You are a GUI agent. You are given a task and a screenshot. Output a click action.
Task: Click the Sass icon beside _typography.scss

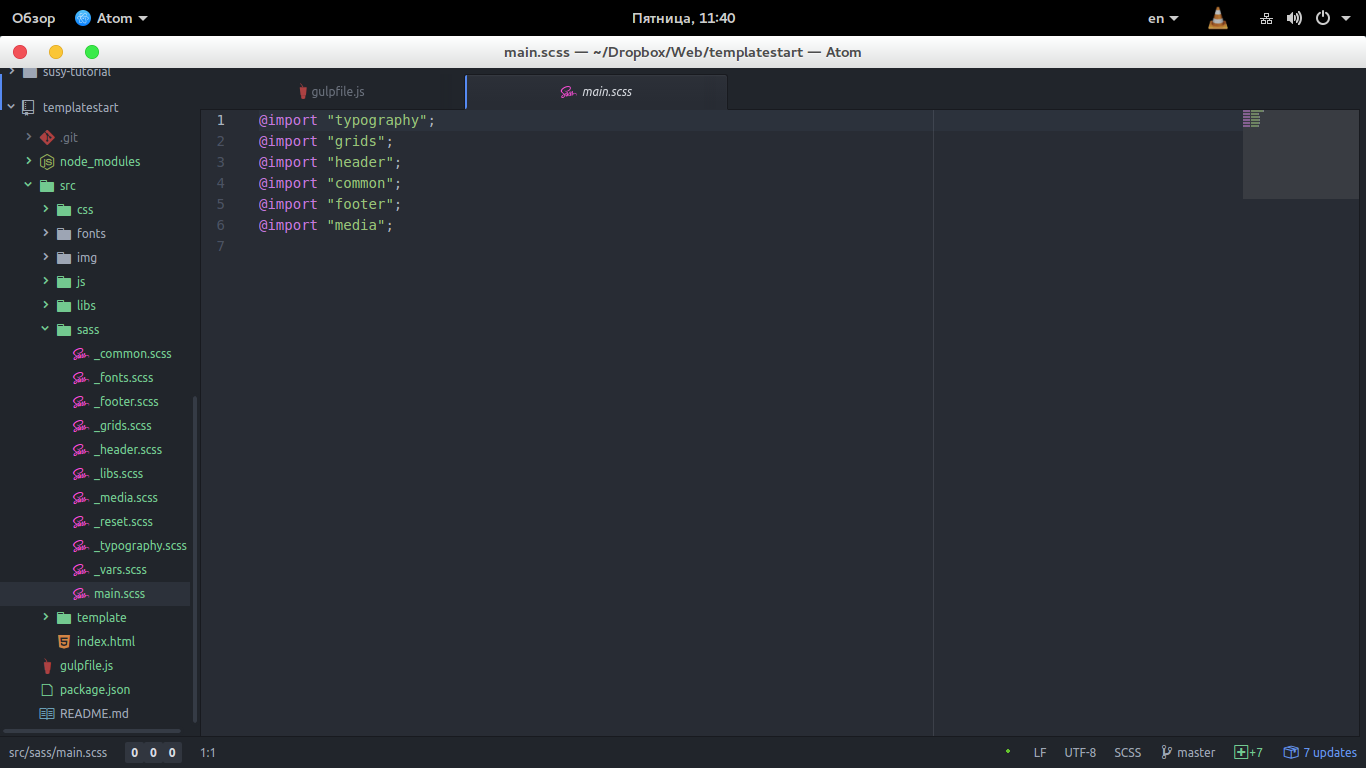80,546
